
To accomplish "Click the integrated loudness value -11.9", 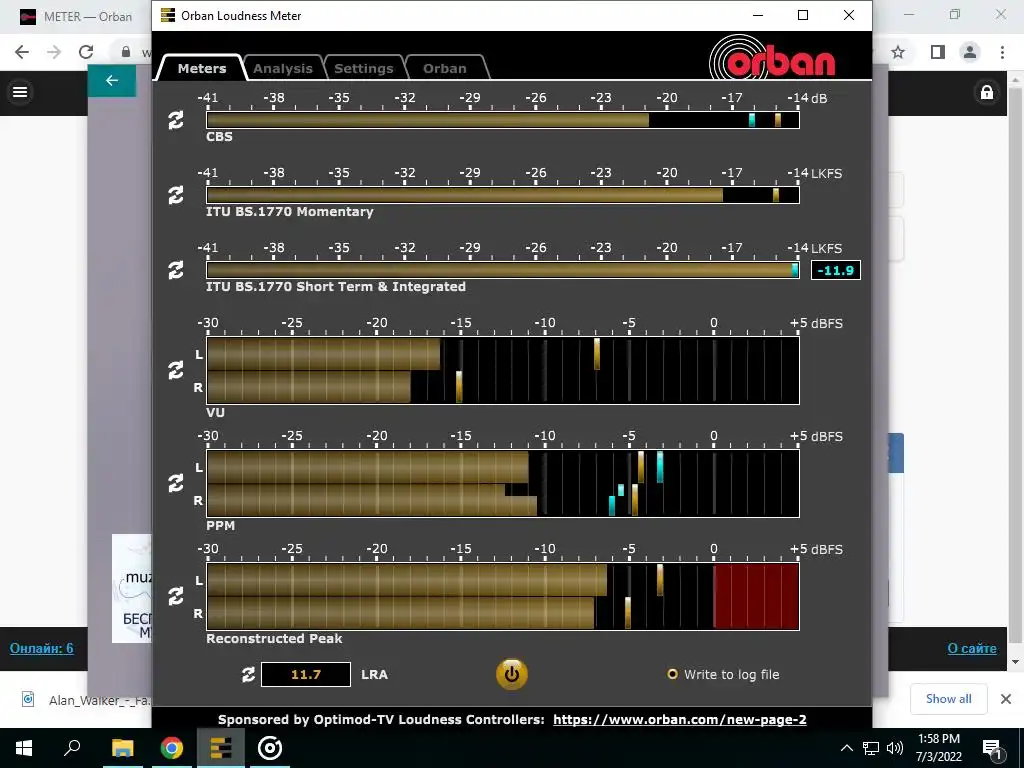I will pos(835,270).
